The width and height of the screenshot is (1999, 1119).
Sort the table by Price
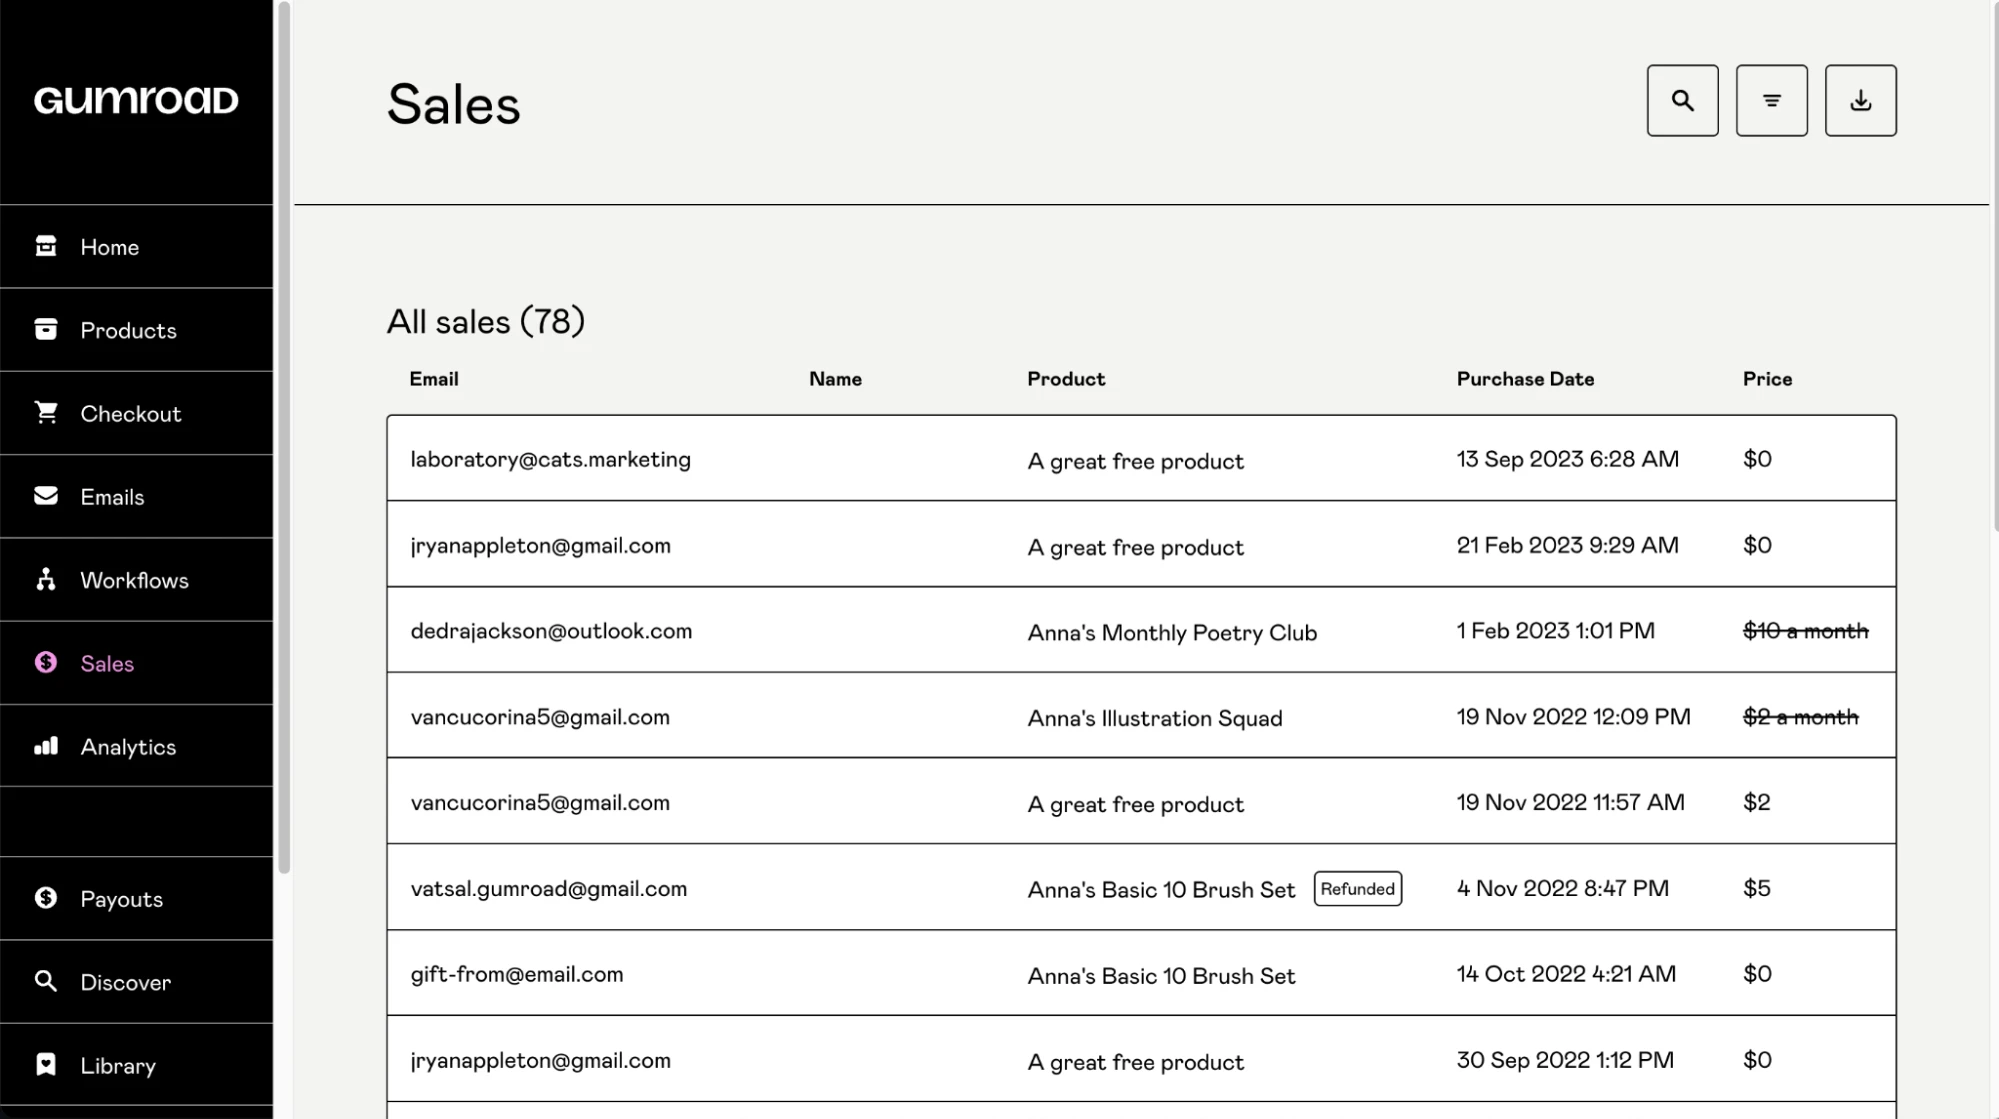1767,378
